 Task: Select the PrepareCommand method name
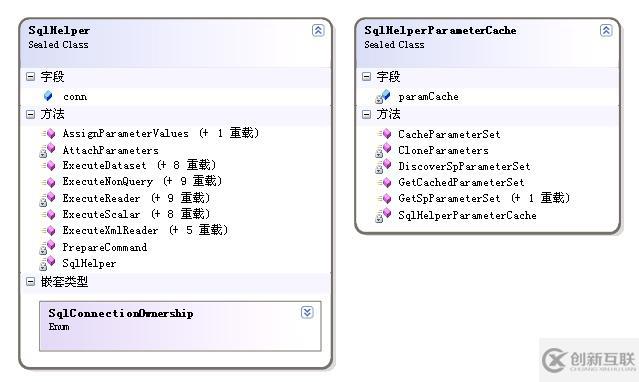click(105, 247)
